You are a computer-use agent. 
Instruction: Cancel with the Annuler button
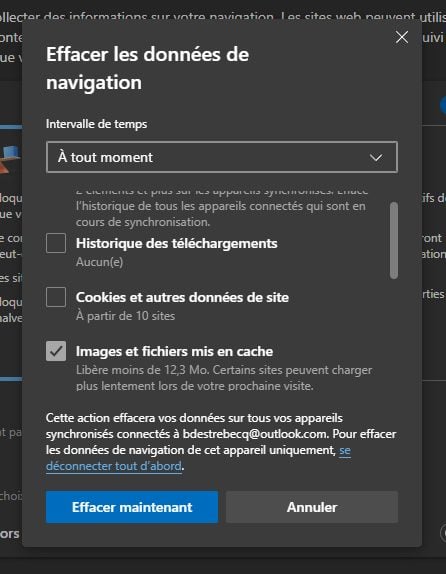coord(312,507)
